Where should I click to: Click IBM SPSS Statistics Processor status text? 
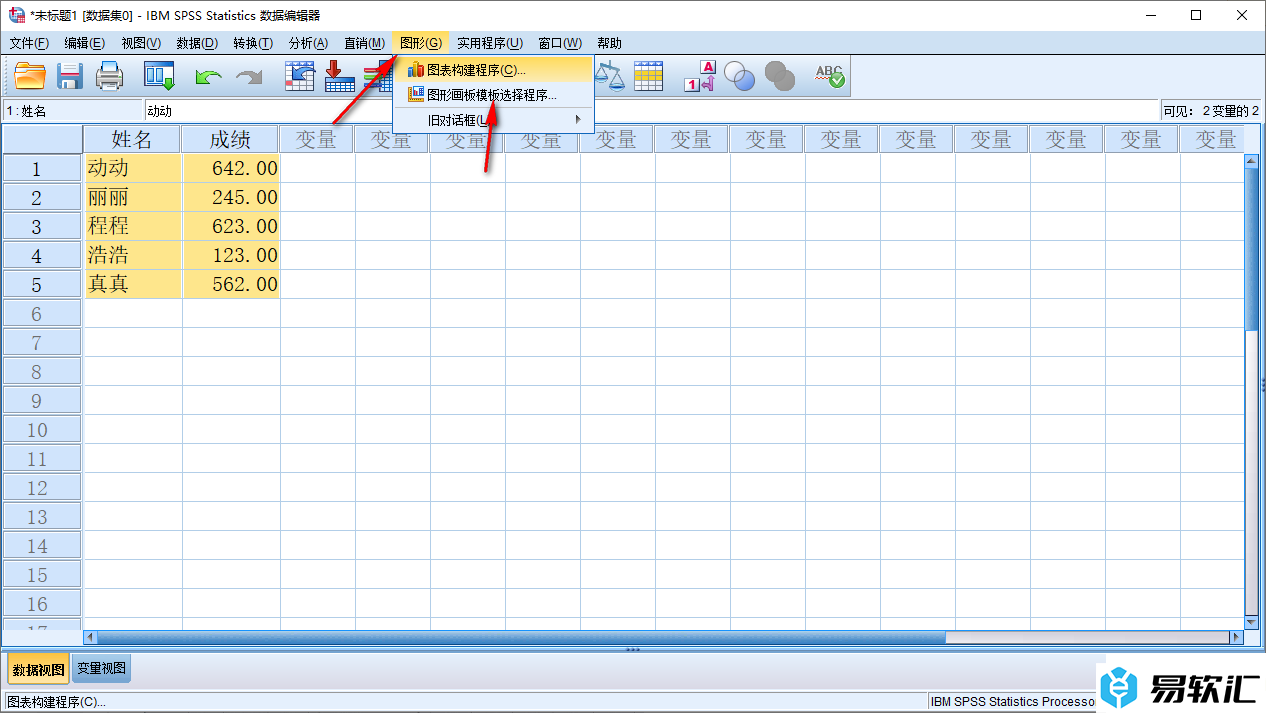(x=1012, y=702)
